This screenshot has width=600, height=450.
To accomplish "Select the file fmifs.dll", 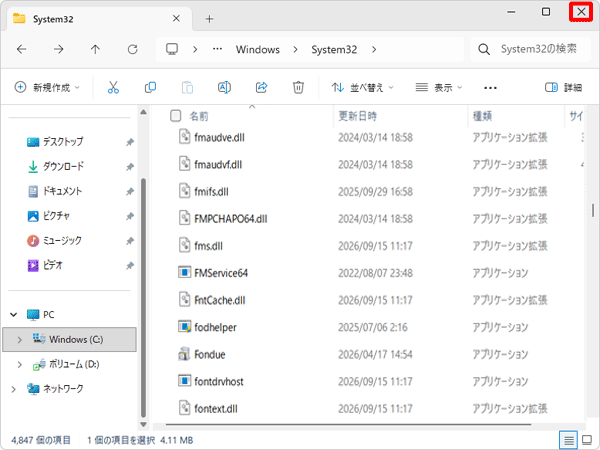I will pos(211,191).
